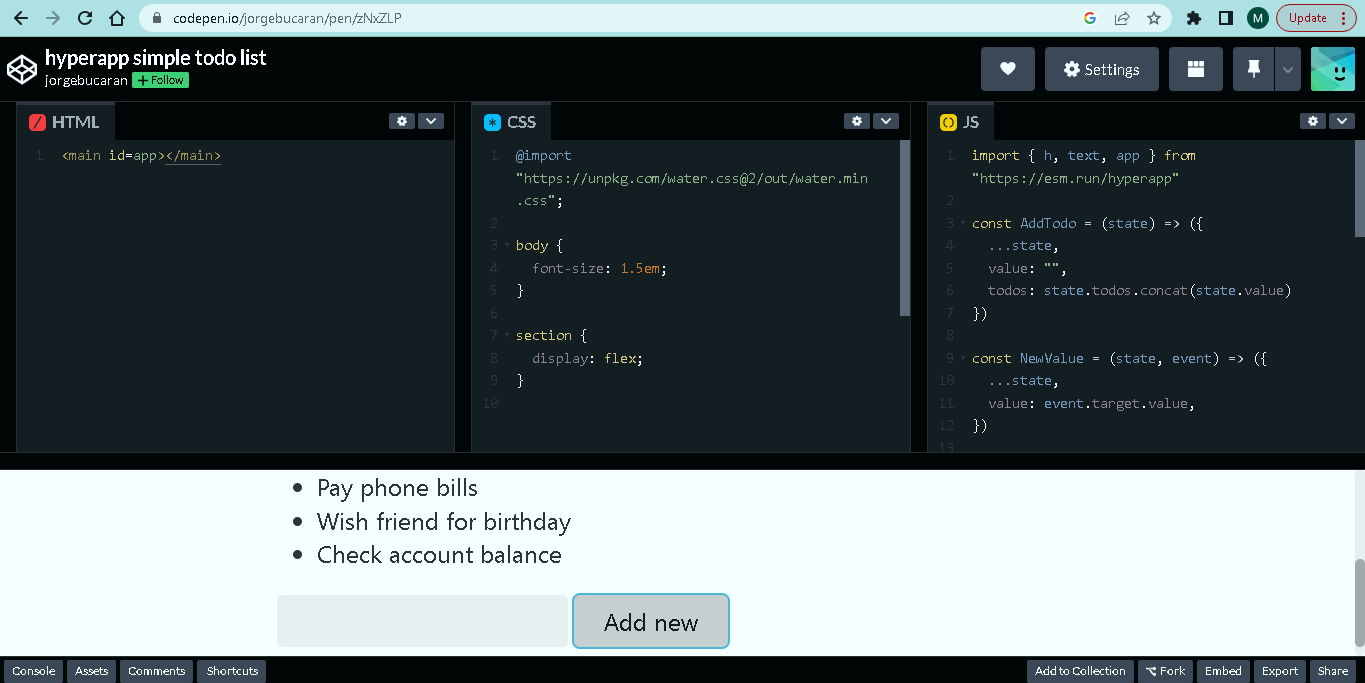
Task: Open the CSS editor gear settings
Action: pos(857,121)
